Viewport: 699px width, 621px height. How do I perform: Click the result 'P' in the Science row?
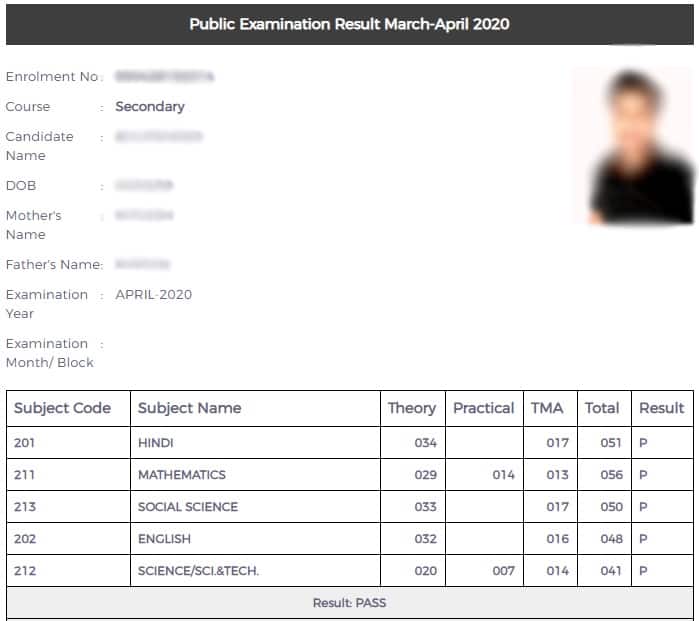pyautogui.click(x=643, y=571)
